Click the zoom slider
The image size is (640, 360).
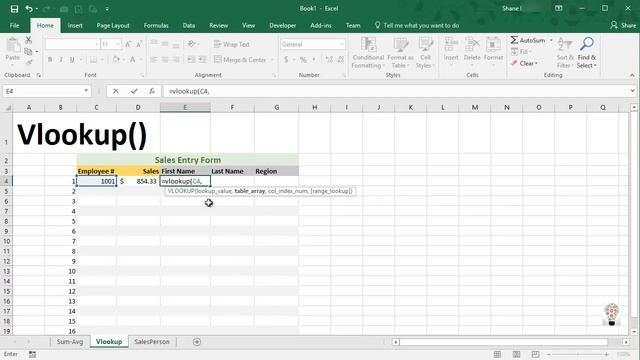coord(577,354)
